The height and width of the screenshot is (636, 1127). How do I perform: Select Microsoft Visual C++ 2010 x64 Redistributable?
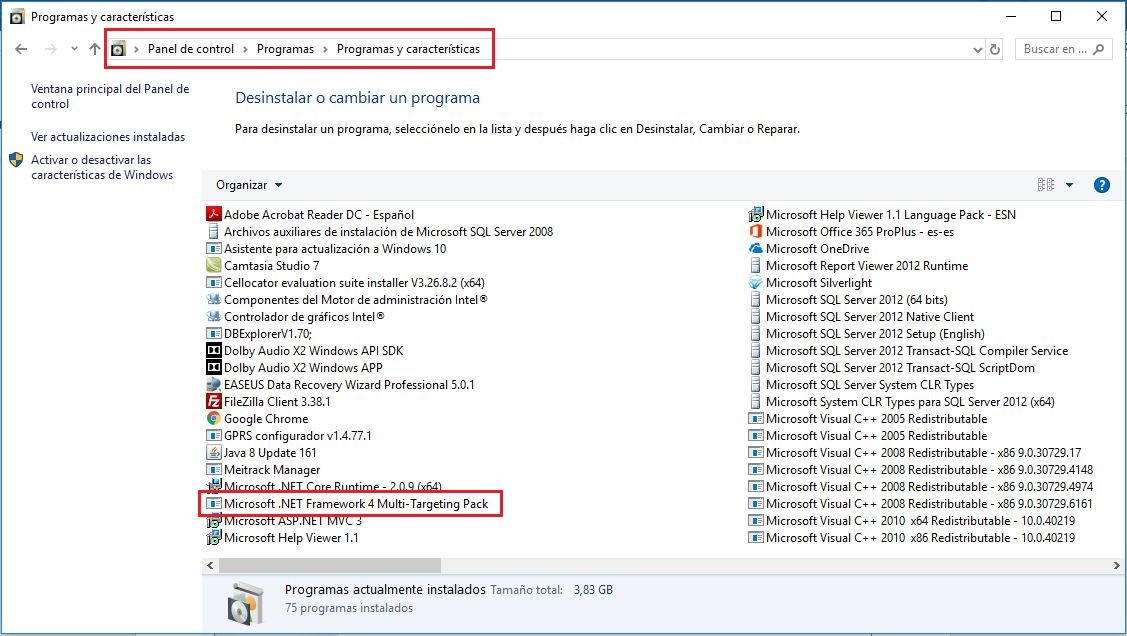tap(911, 521)
